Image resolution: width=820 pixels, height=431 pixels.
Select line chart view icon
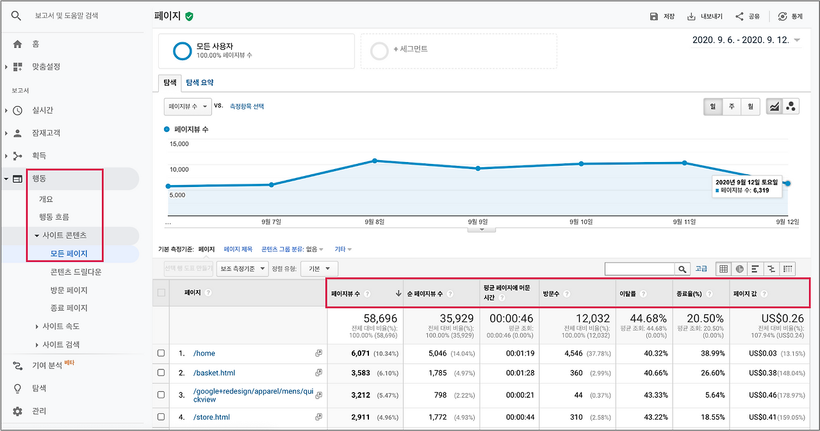click(775, 106)
